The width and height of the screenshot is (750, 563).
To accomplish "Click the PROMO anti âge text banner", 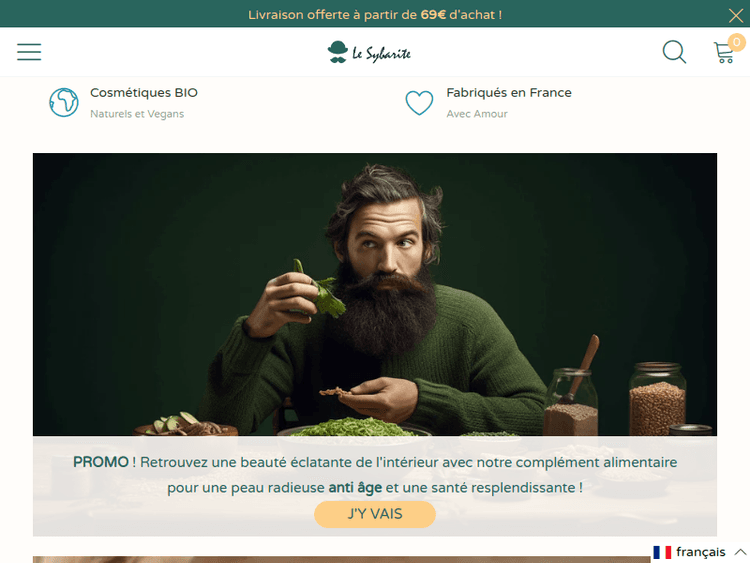I will pos(375,475).
